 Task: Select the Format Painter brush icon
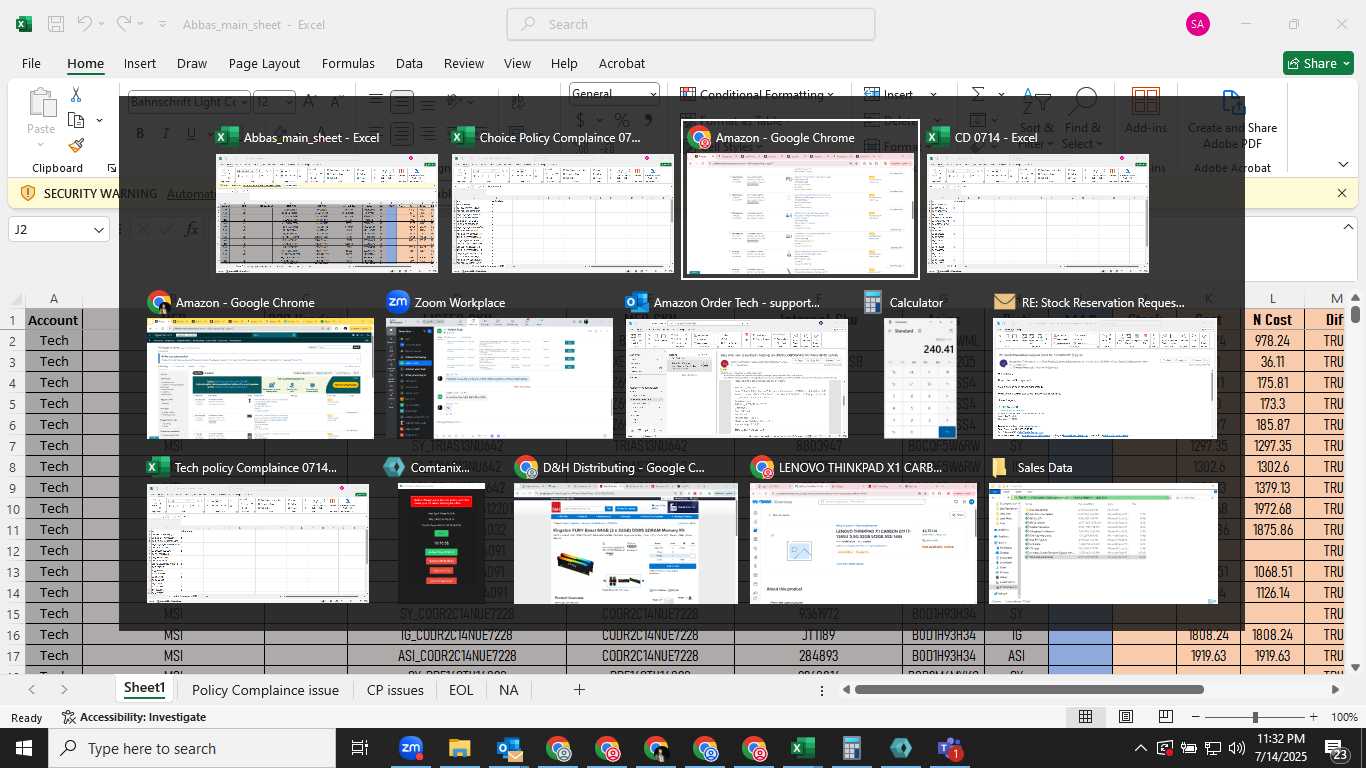tap(76, 145)
